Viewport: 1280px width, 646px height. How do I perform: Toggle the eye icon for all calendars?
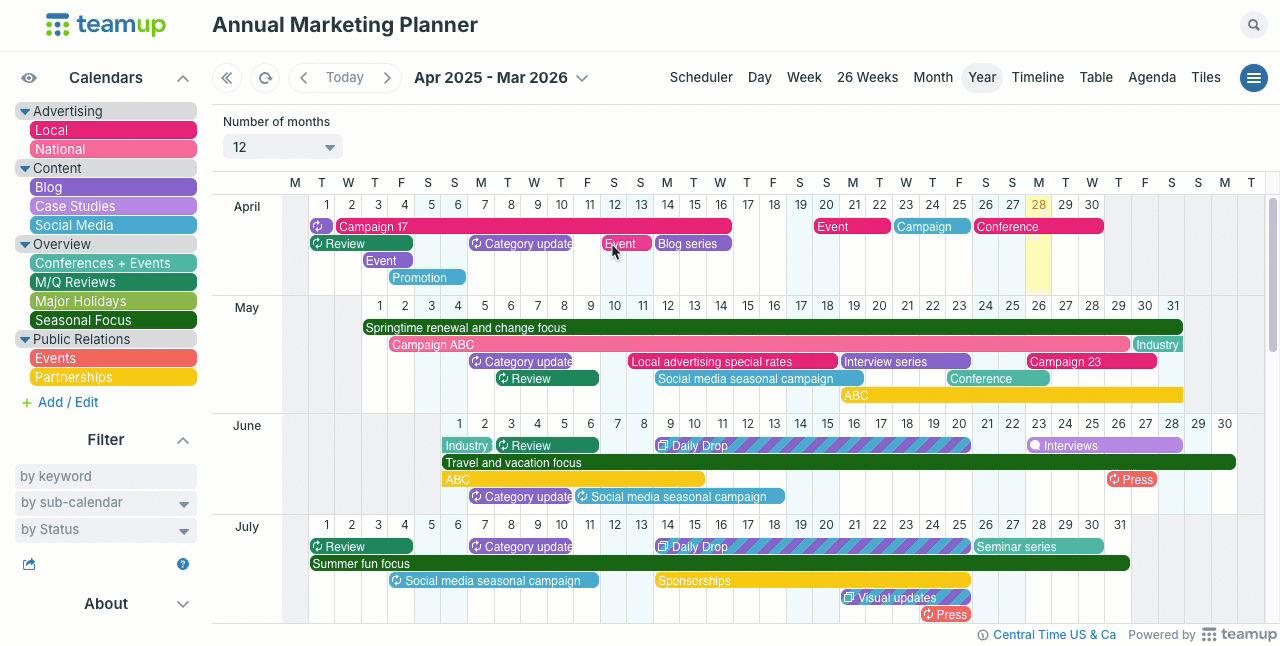point(29,78)
